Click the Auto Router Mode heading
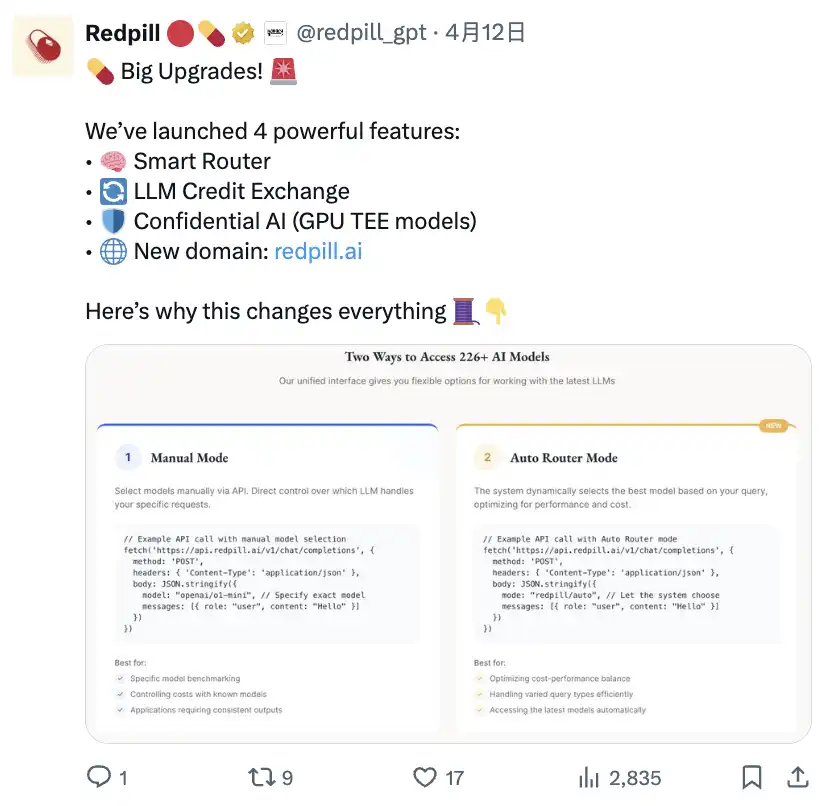830x806 pixels. 563,458
